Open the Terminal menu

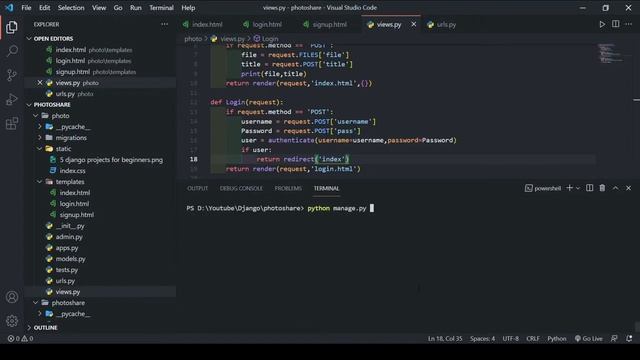[161, 8]
